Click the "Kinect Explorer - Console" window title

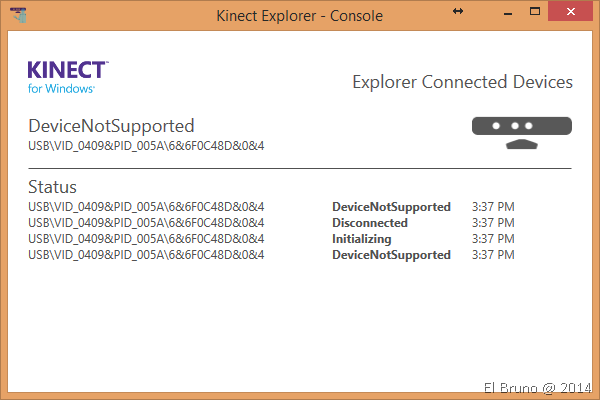[299, 13]
